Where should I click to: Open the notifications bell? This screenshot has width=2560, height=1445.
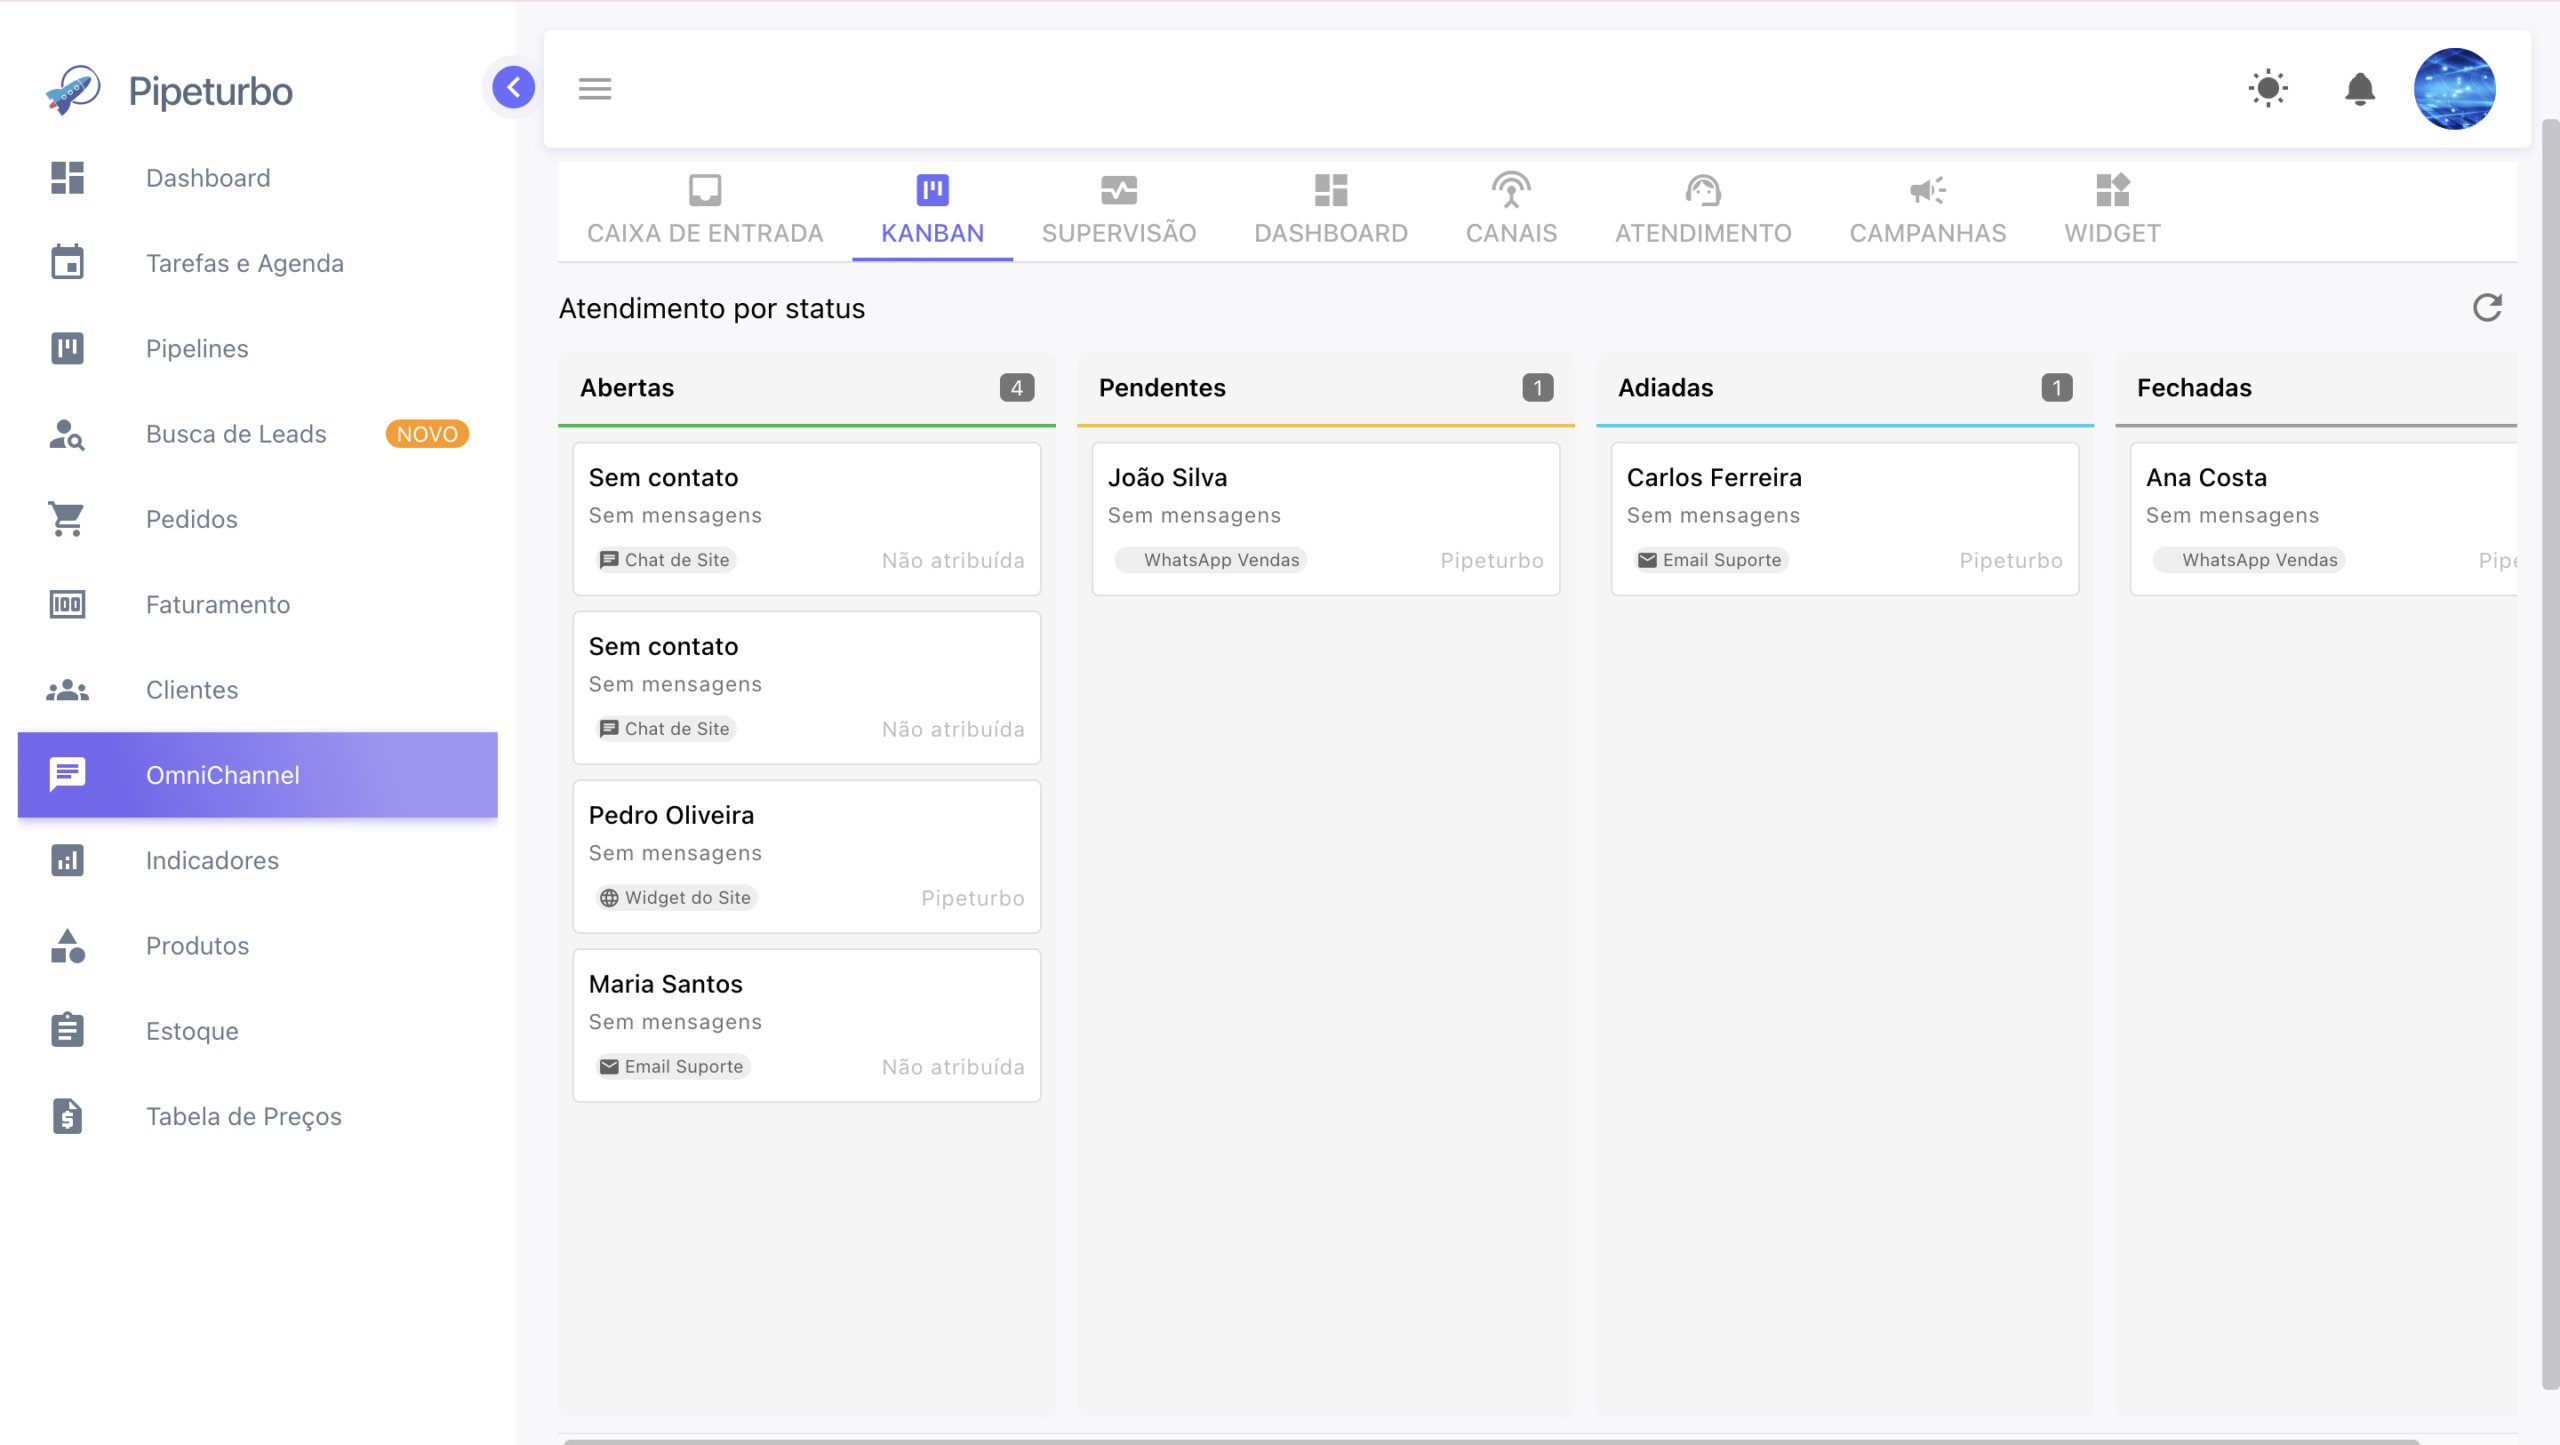point(2360,89)
